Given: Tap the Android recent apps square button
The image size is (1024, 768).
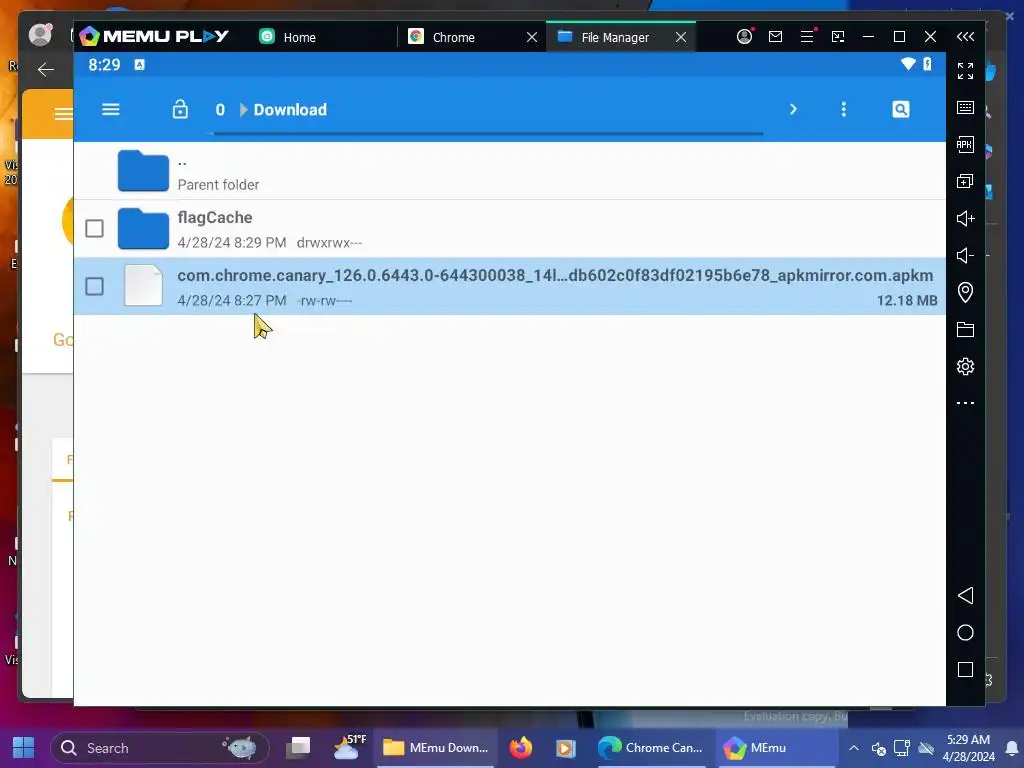Looking at the screenshot, I should click(965, 669).
